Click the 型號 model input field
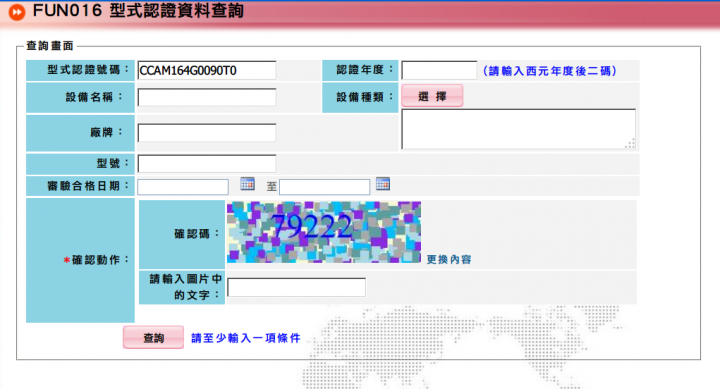720x389 pixels. (x=207, y=163)
